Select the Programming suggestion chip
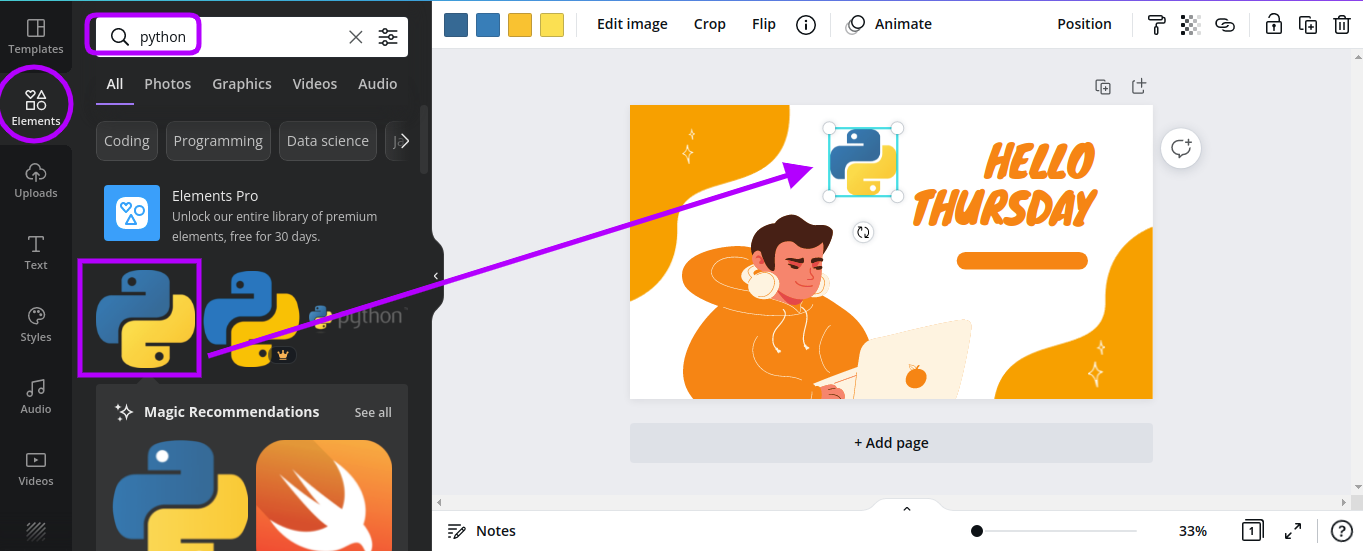This screenshot has width=1363, height=556. click(x=218, y=141)
